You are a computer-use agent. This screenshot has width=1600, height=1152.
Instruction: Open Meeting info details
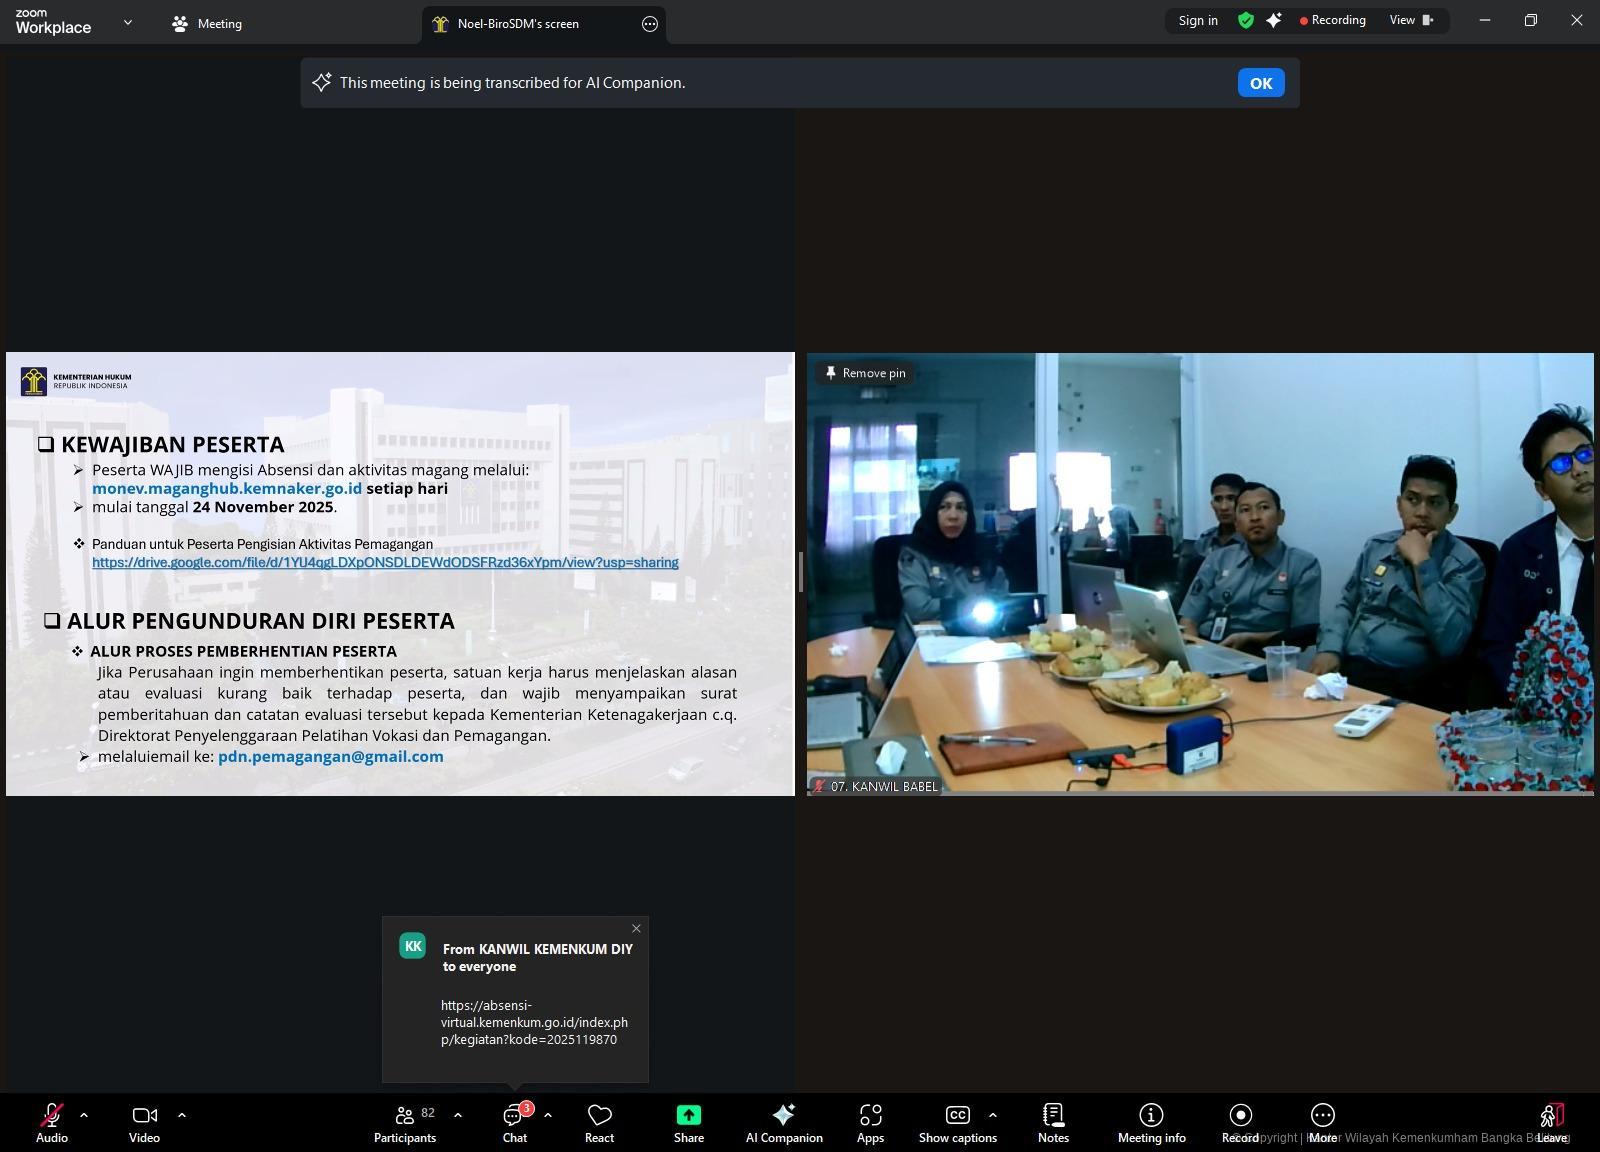[1151, 1122]
